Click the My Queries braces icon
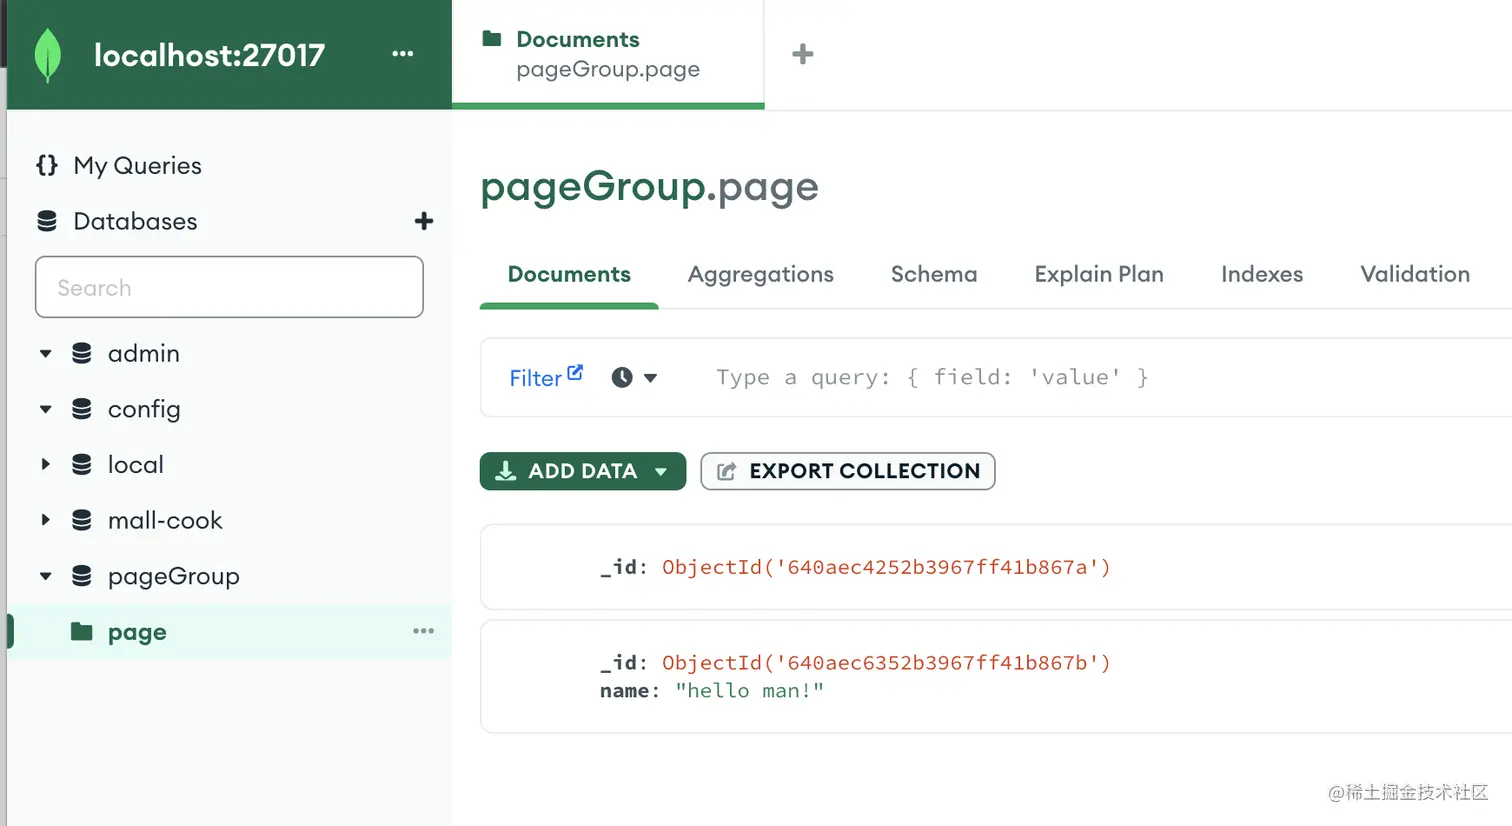The width and height of the screenshot is (1512, 826). pyautogui.click(x=47, y=165)
